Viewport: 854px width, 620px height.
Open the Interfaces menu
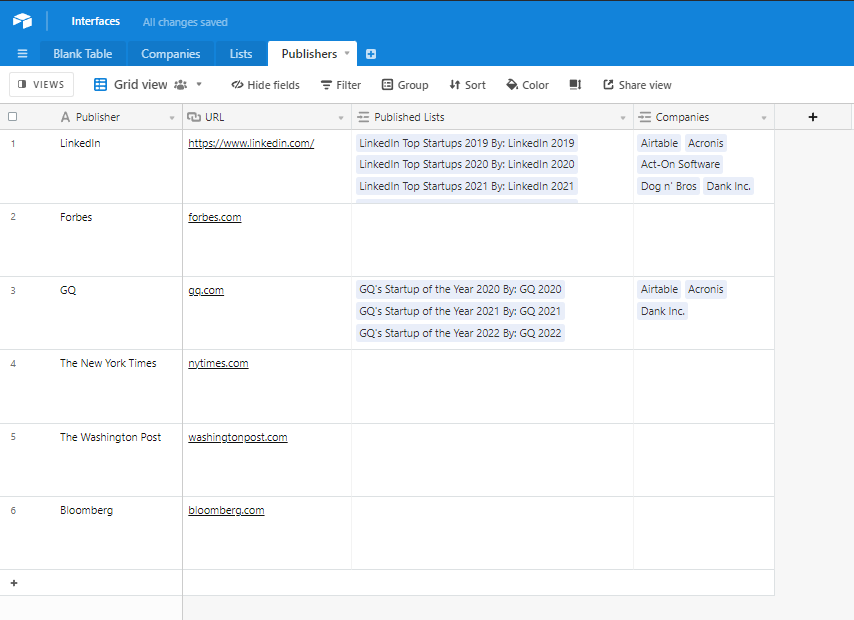coord(95,21)
